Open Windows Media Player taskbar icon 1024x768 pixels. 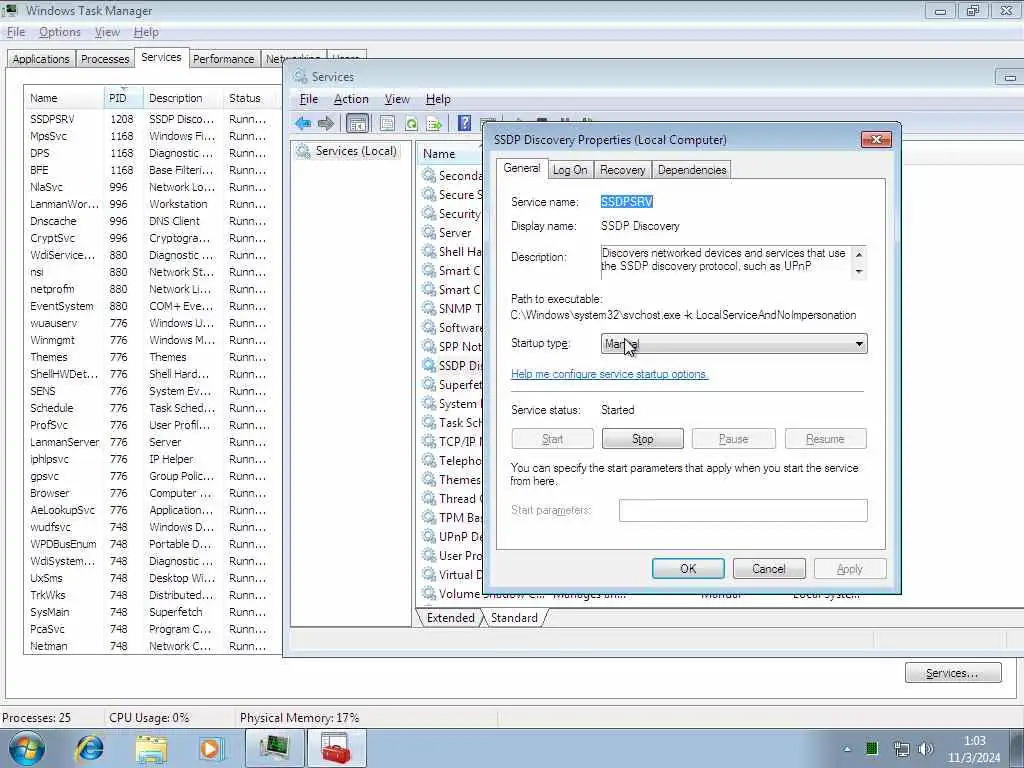tap(212, 748)
